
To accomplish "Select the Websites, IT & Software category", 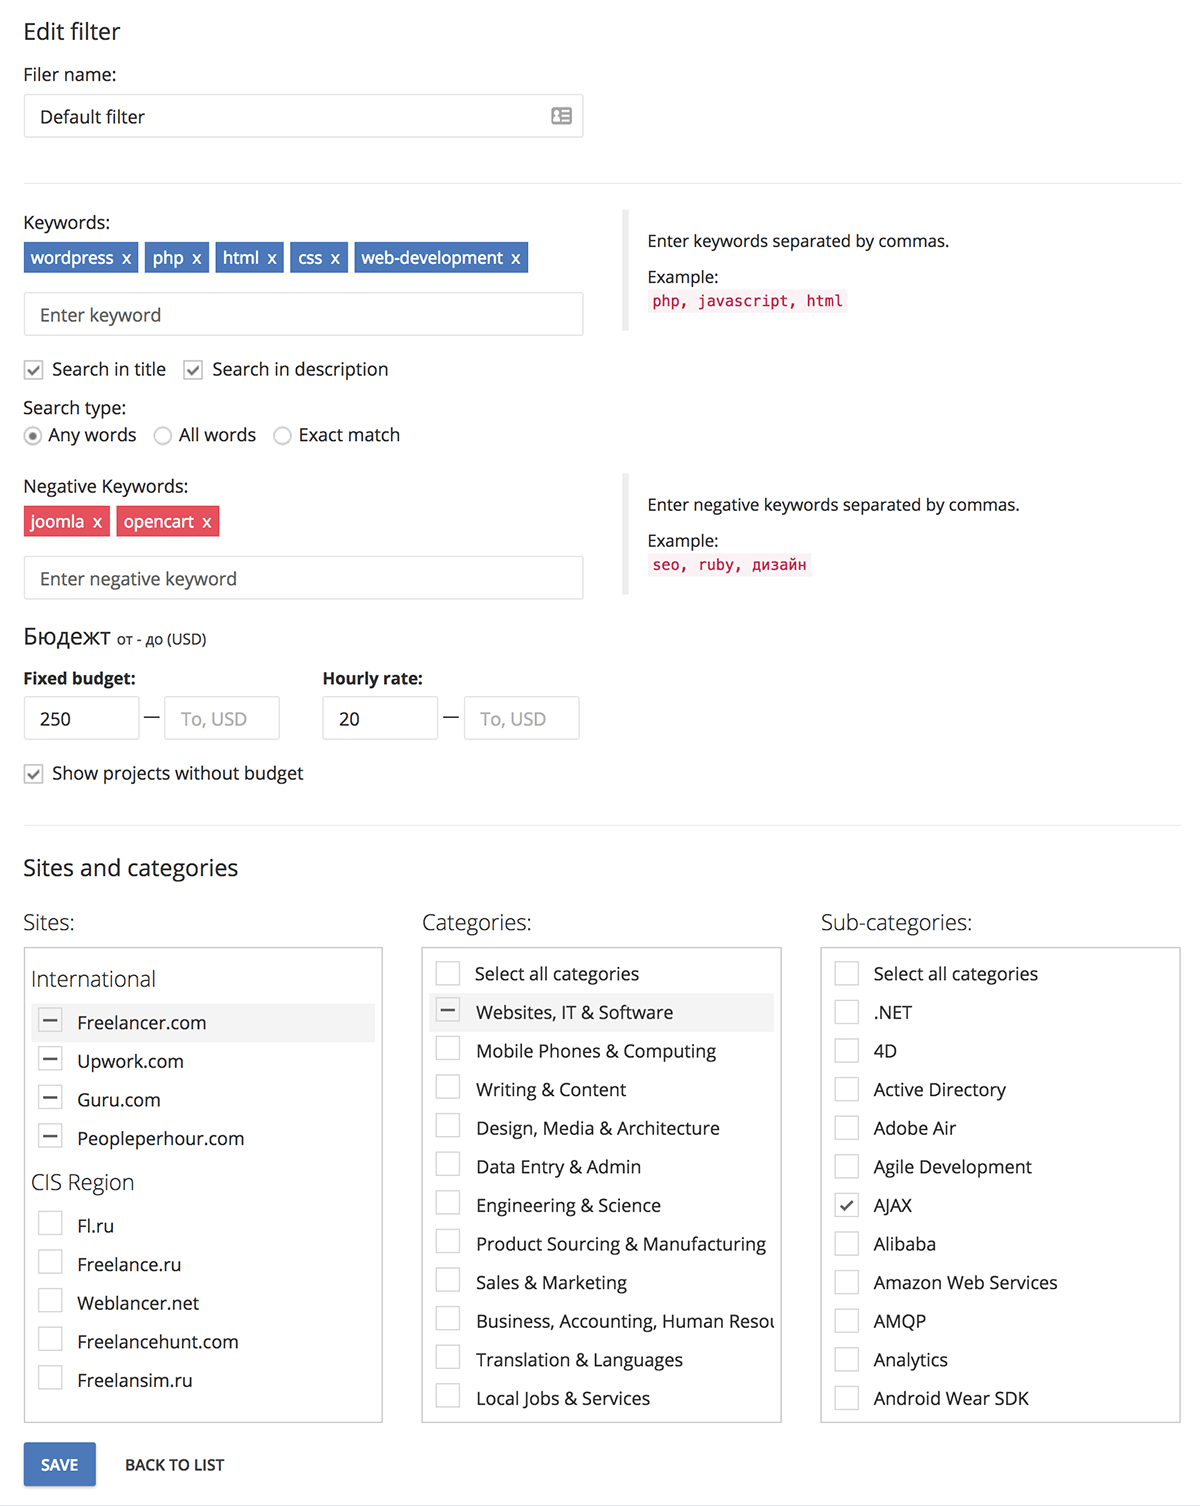I will pos(602,1012).
